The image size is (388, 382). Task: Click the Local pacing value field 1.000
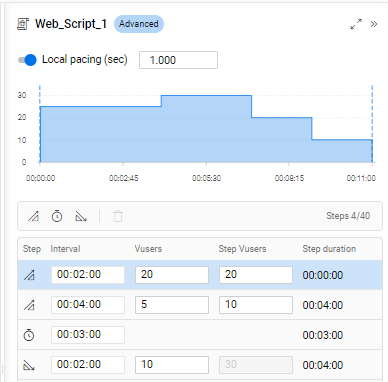[178, 60]
